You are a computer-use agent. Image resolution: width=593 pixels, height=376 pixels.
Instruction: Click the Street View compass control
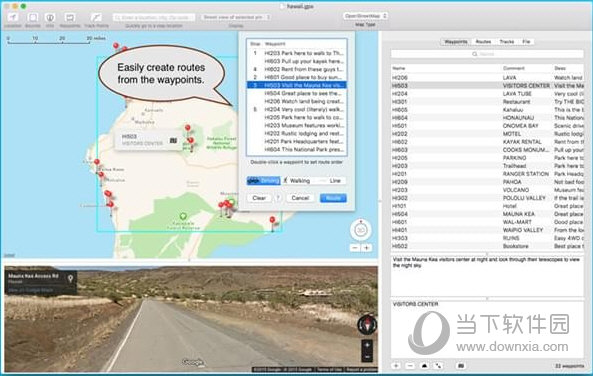tap(367, 325)
